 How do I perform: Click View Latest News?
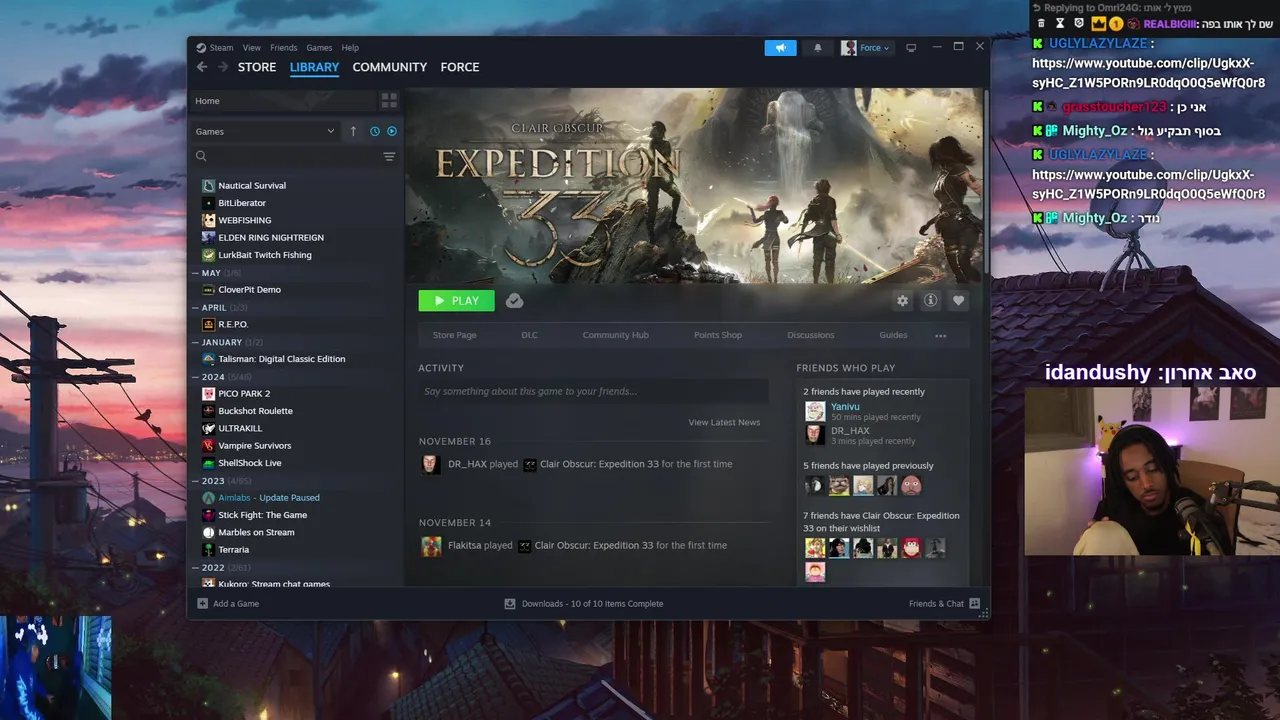coord(724,422)
